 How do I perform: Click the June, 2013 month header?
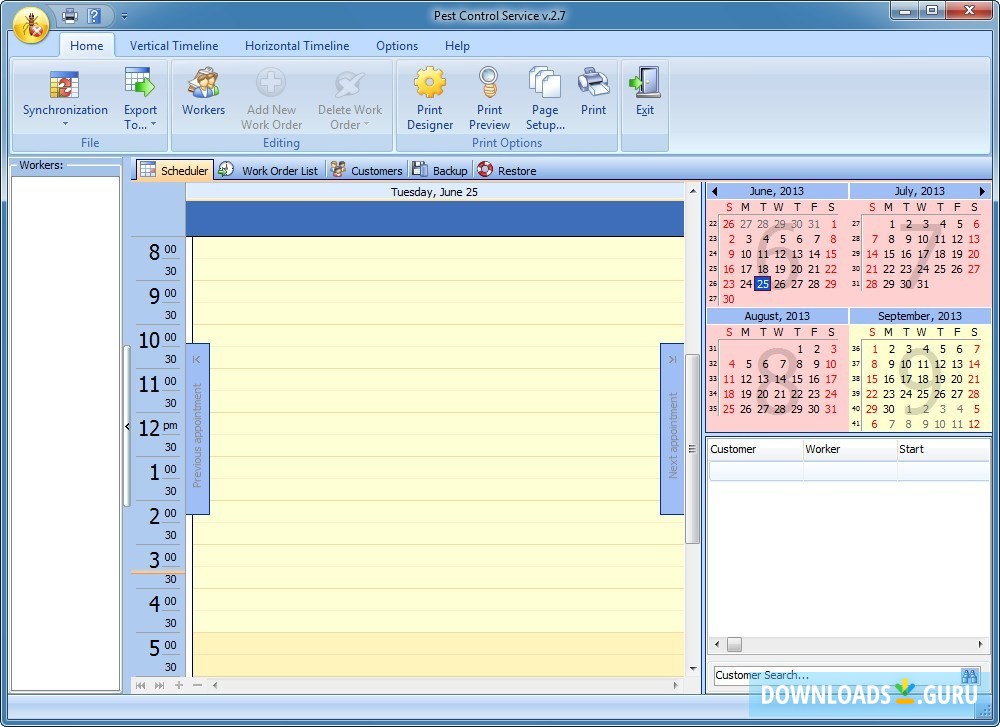coord(777,191)
